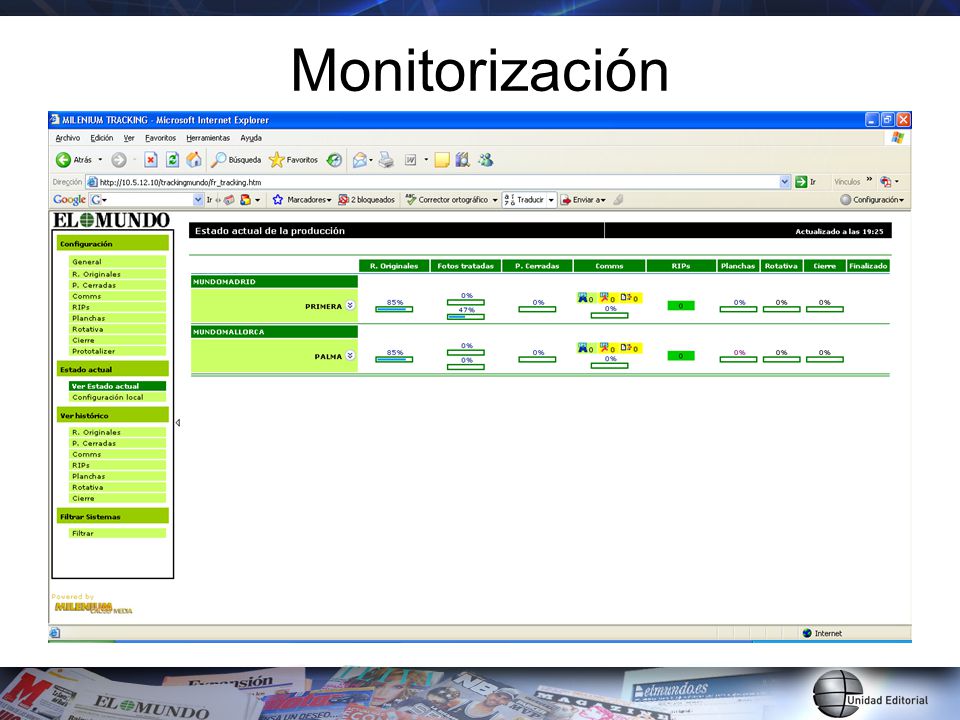Click the Stop loading icon

point(151,160)
